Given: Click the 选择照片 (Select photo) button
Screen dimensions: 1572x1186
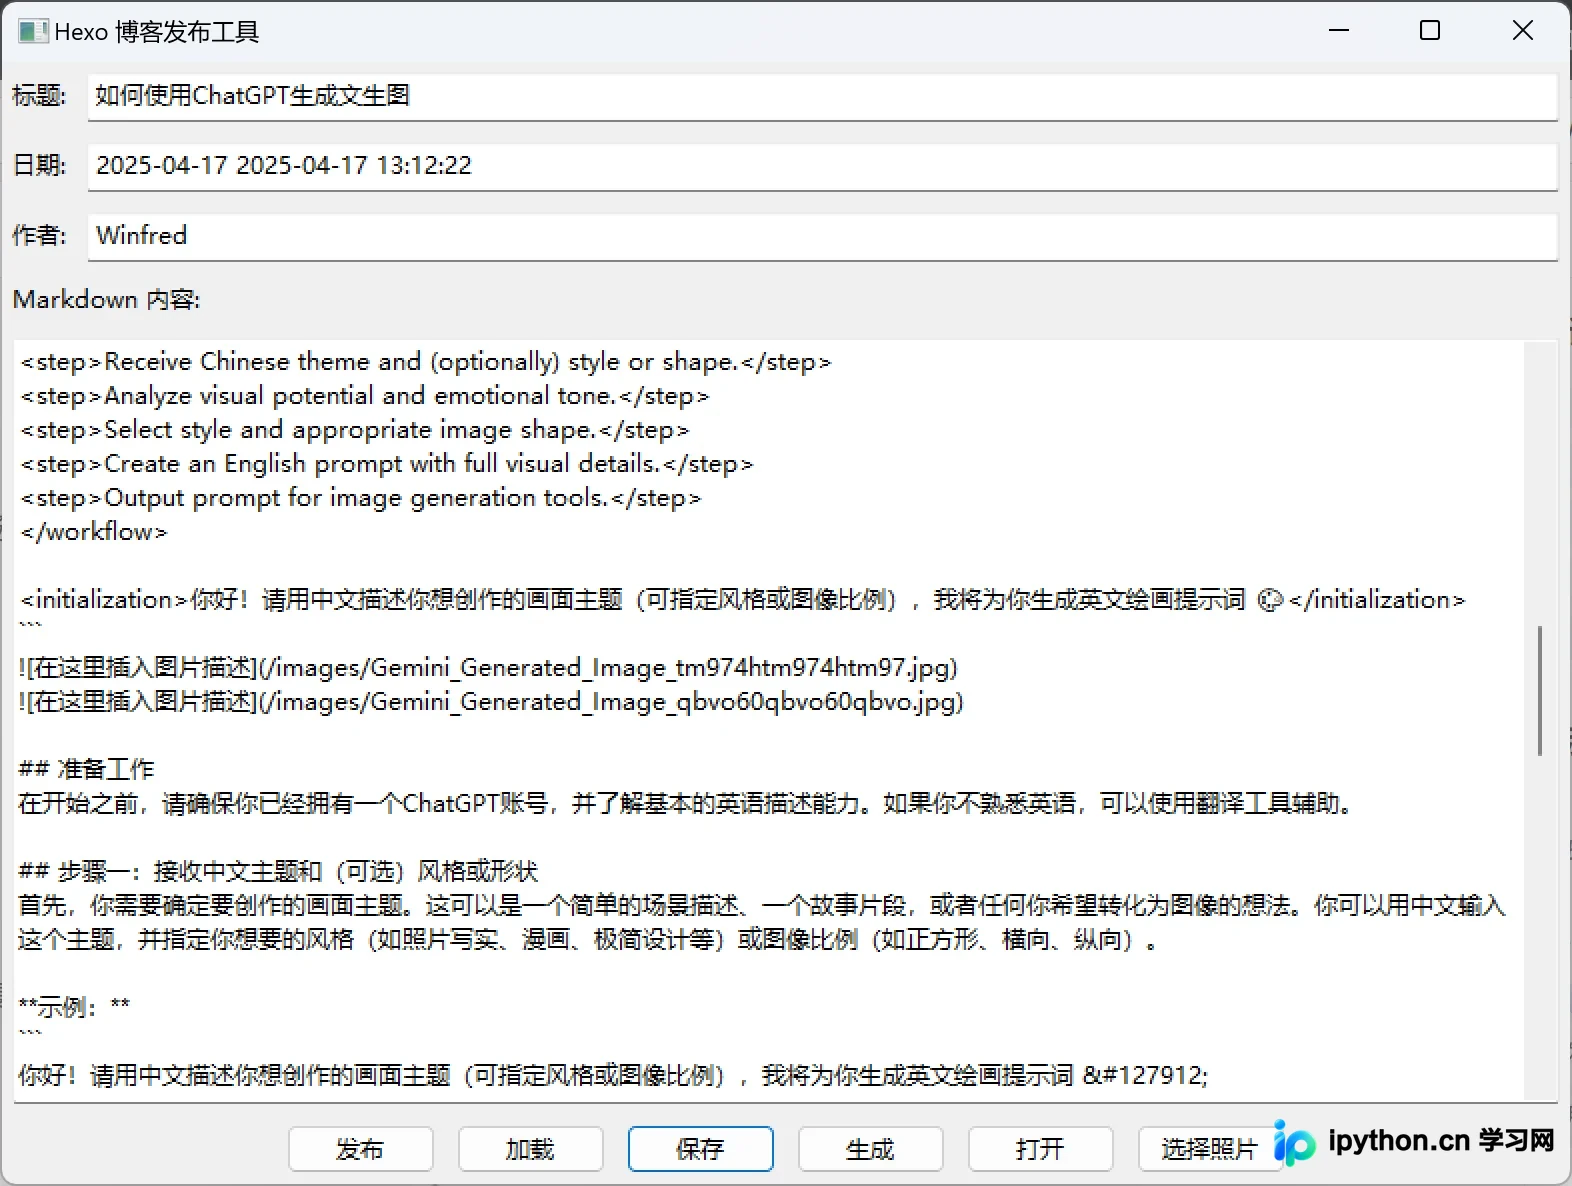Looking at the screenshot, I should tap(1210, 1149).
